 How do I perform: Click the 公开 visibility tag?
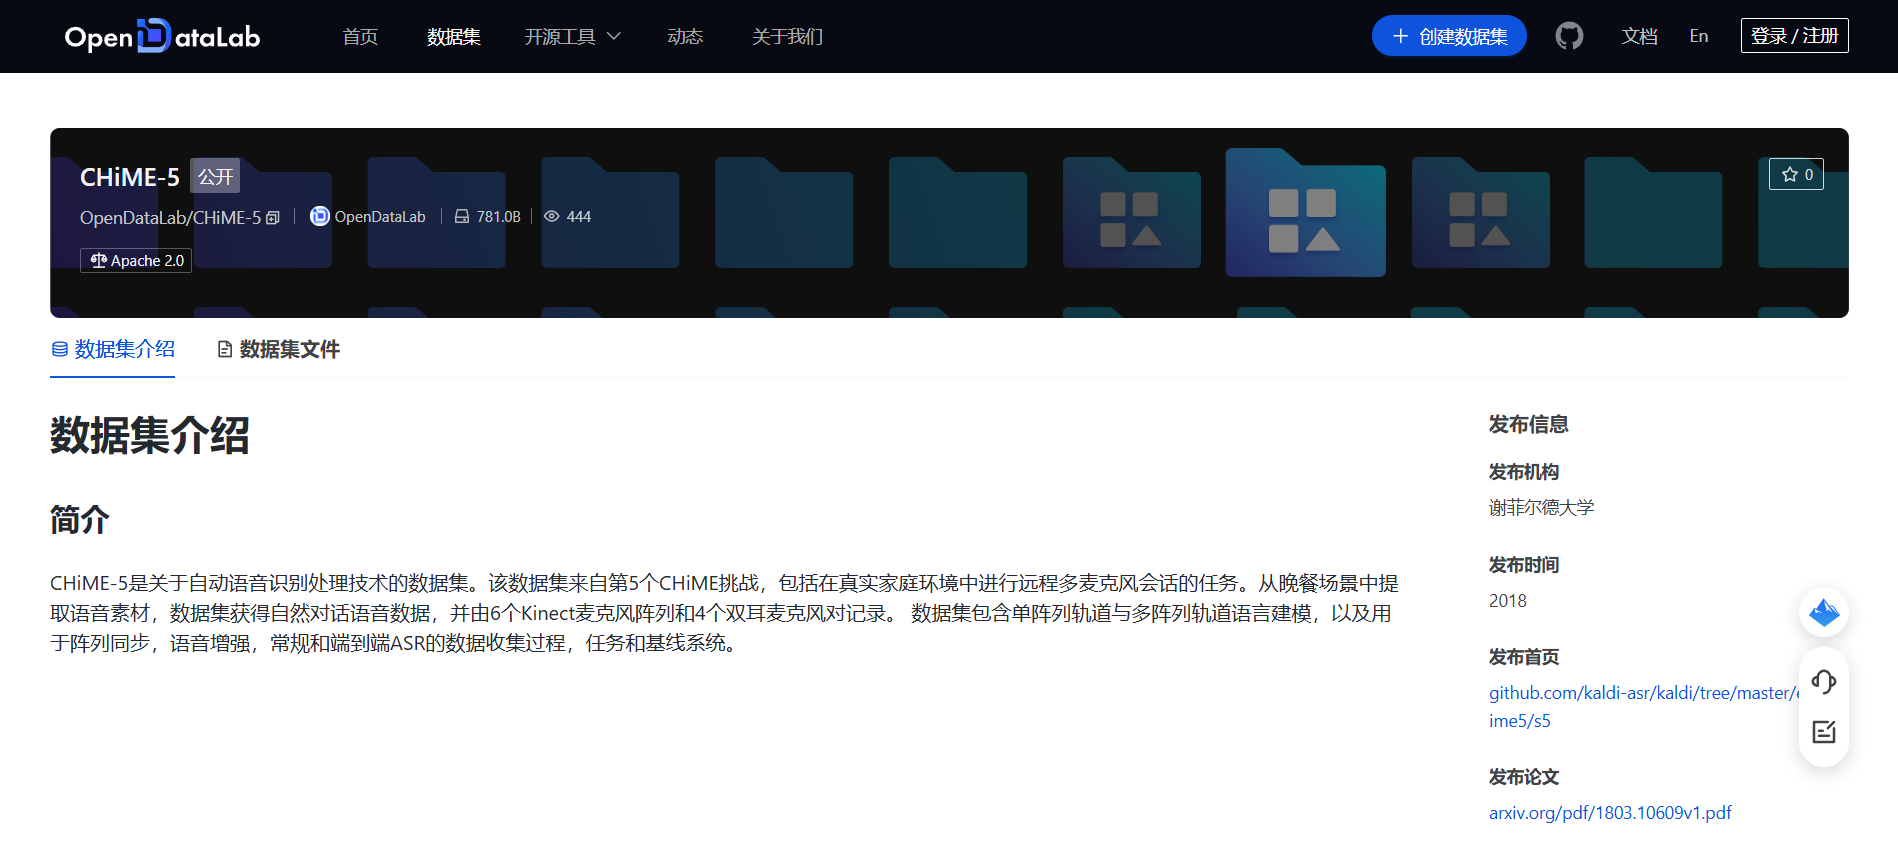(215, 177)
